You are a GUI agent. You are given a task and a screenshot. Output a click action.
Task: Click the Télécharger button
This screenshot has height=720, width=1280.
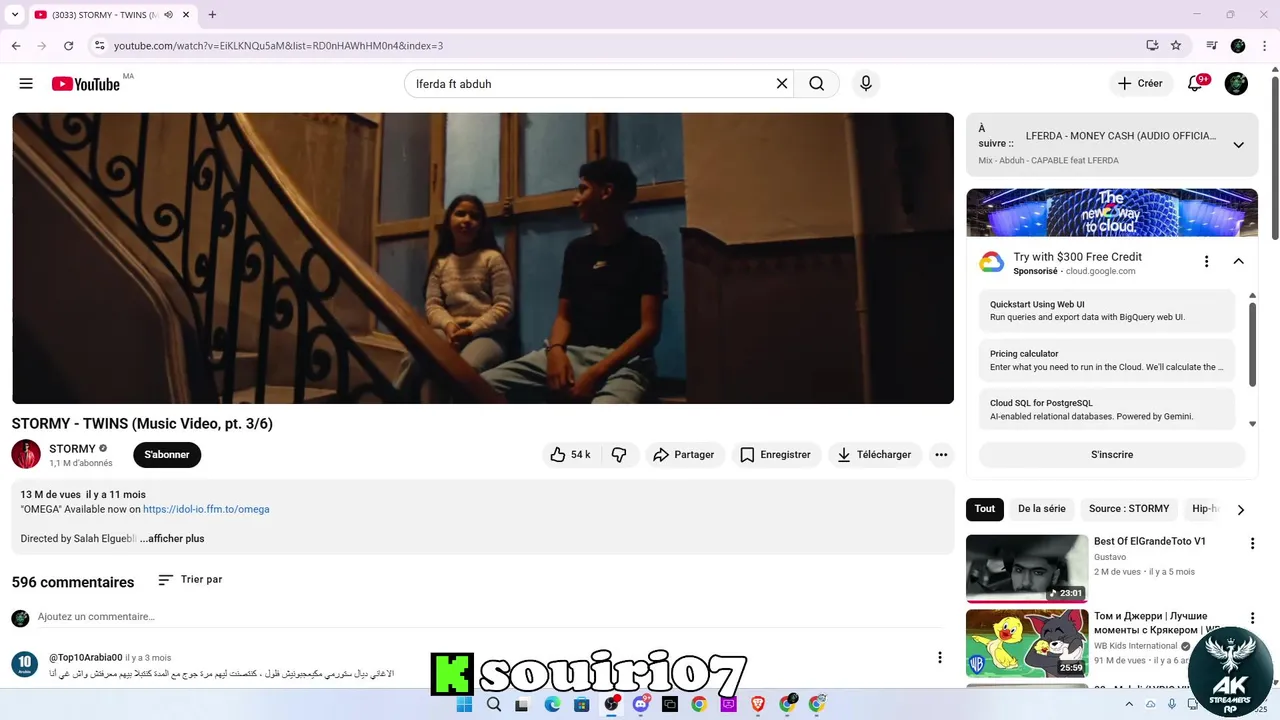[875, 455]
